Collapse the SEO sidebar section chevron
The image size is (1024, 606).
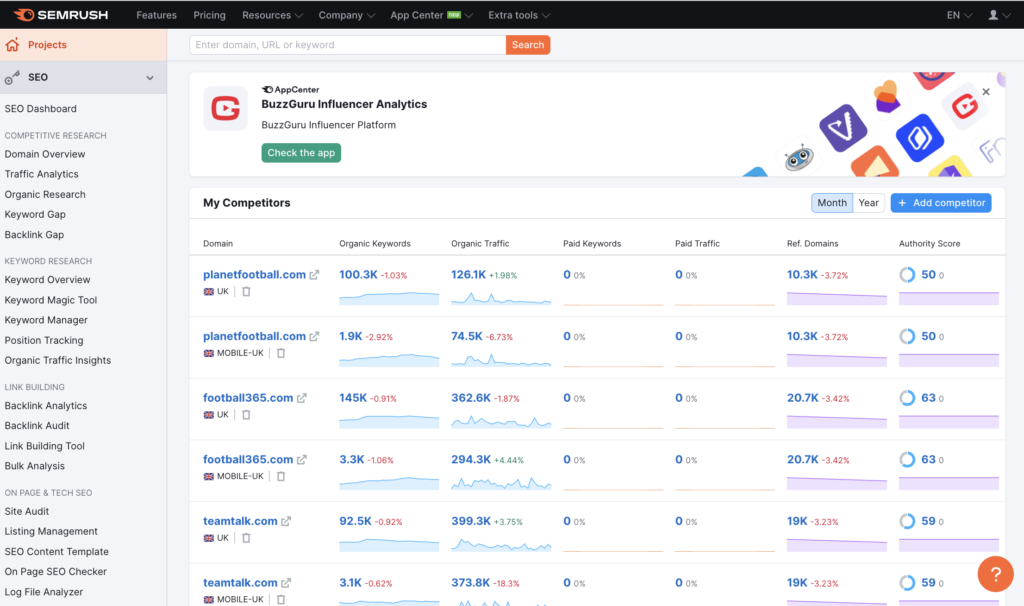click(x=150, y=78)
